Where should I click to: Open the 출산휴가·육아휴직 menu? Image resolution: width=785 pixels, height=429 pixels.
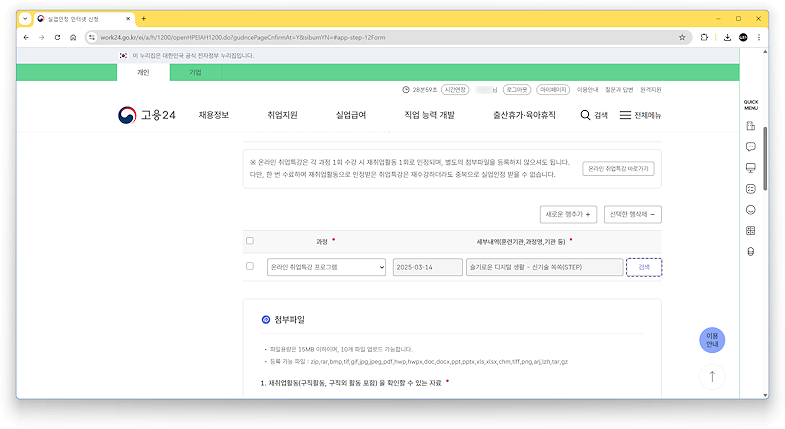pos(524,115)
